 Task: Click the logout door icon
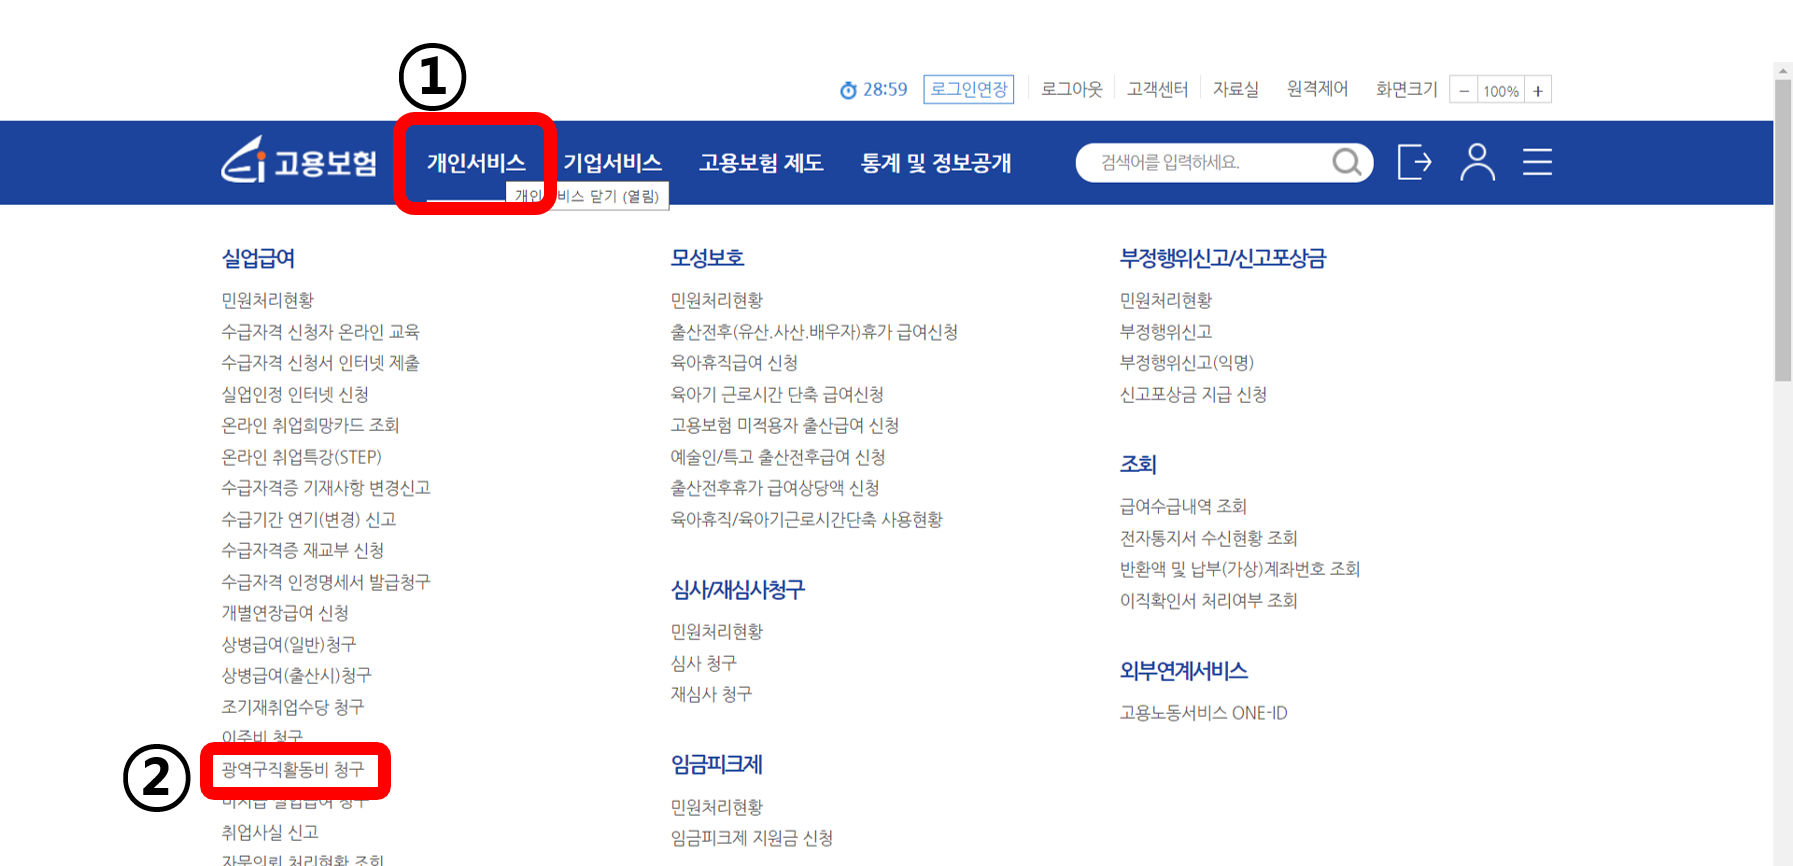point(1414,162)
